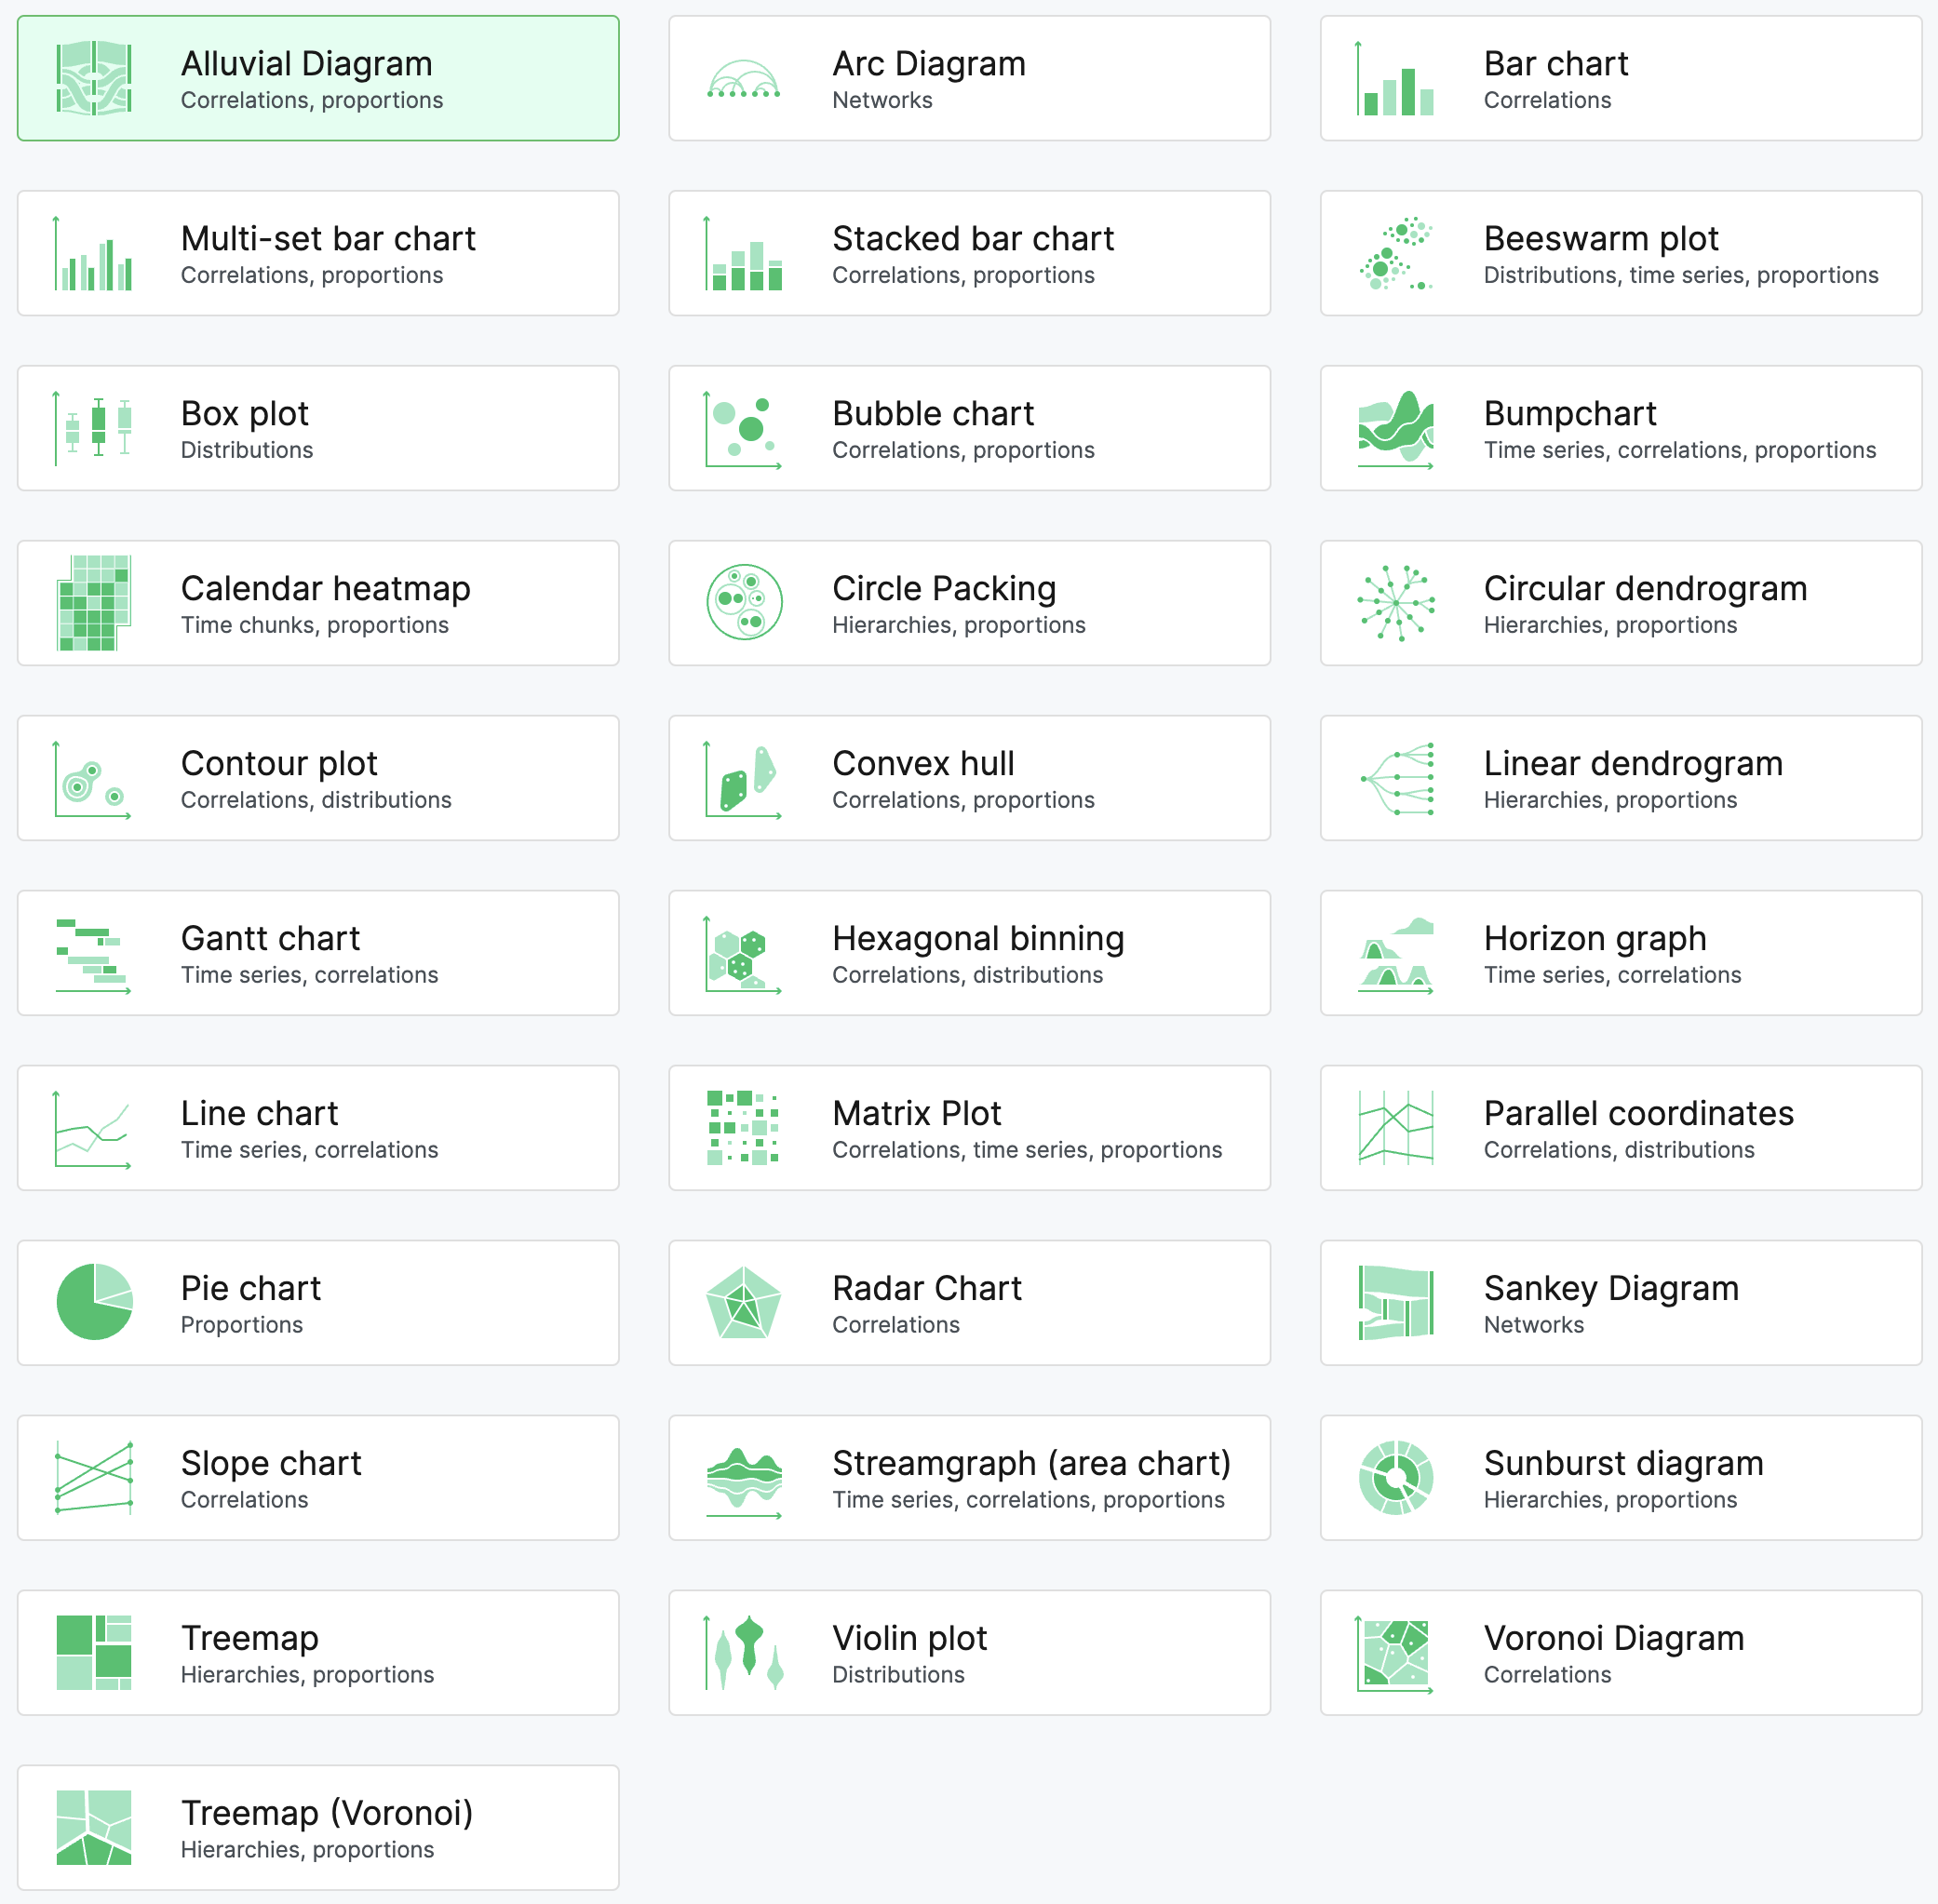Select the Violin plot card
Screen dimensions: 1938x1904
(x=968, y=1652)
